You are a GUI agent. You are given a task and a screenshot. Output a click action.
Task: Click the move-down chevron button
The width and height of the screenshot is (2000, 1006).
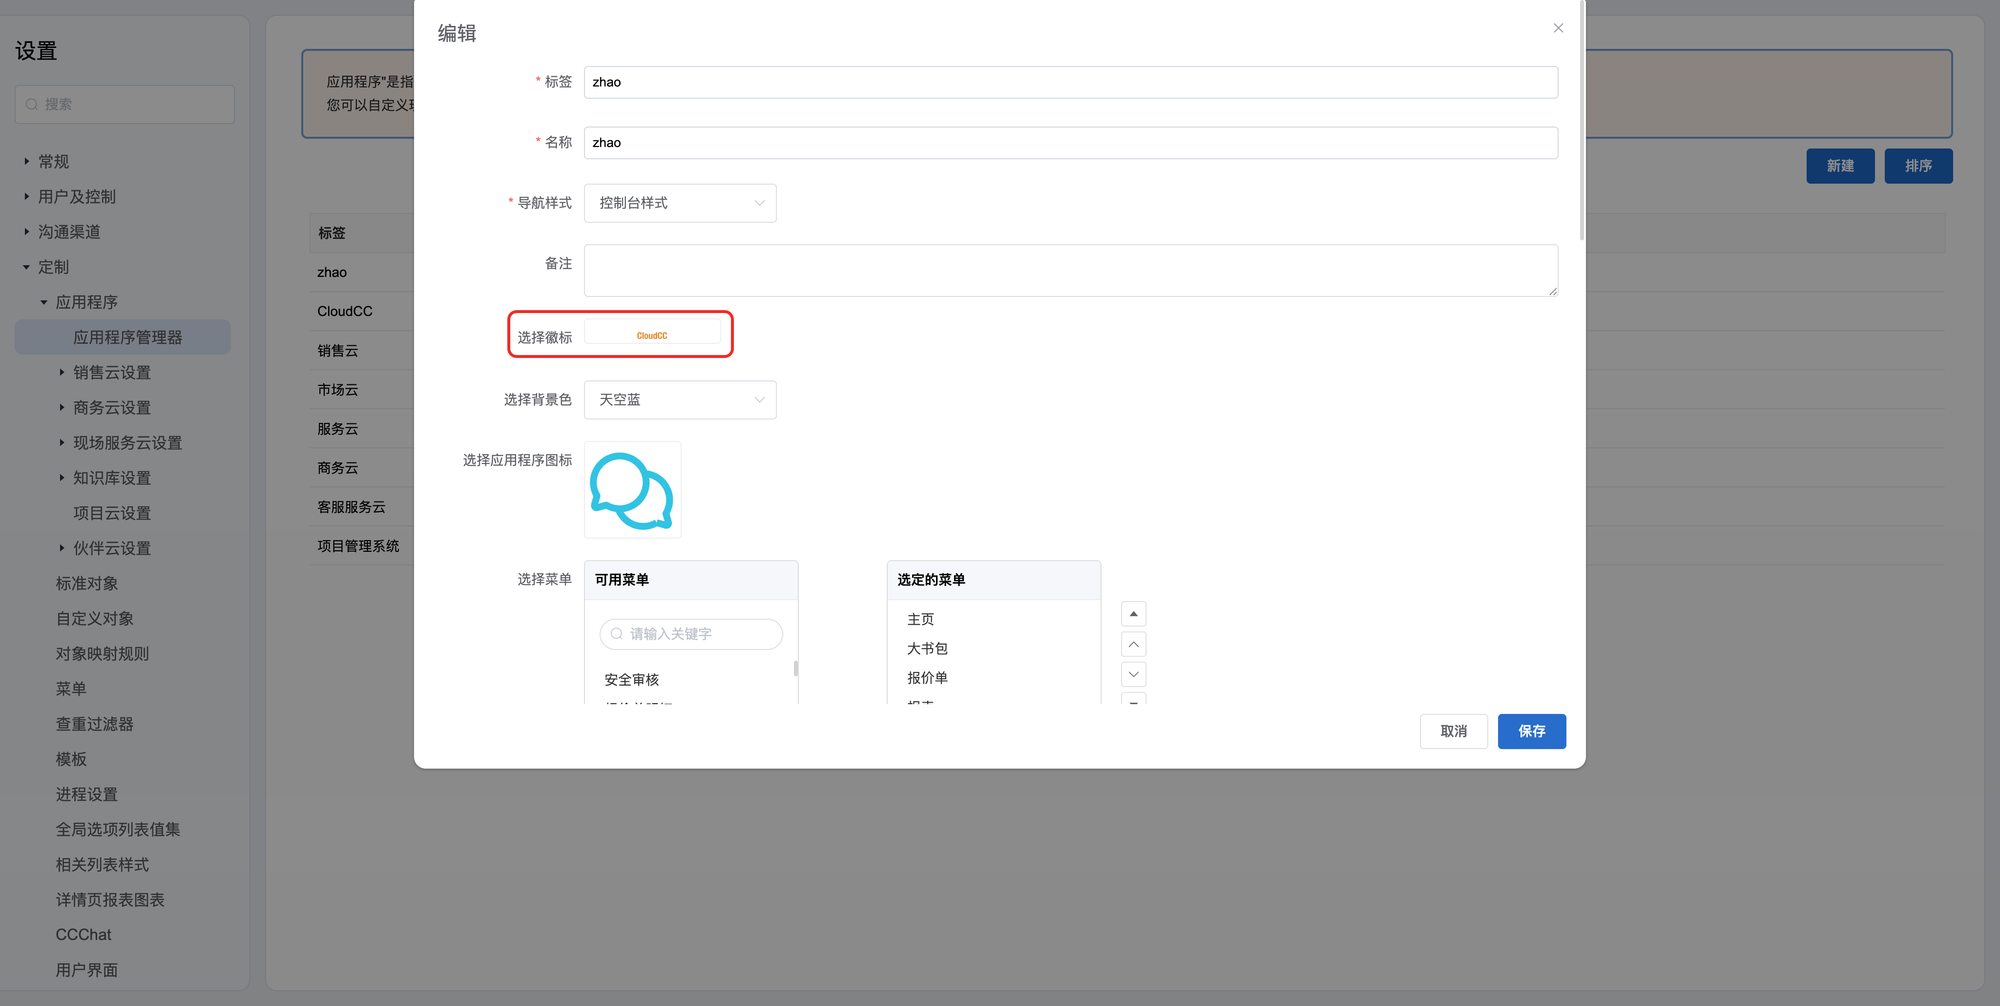coord(1133,674)
